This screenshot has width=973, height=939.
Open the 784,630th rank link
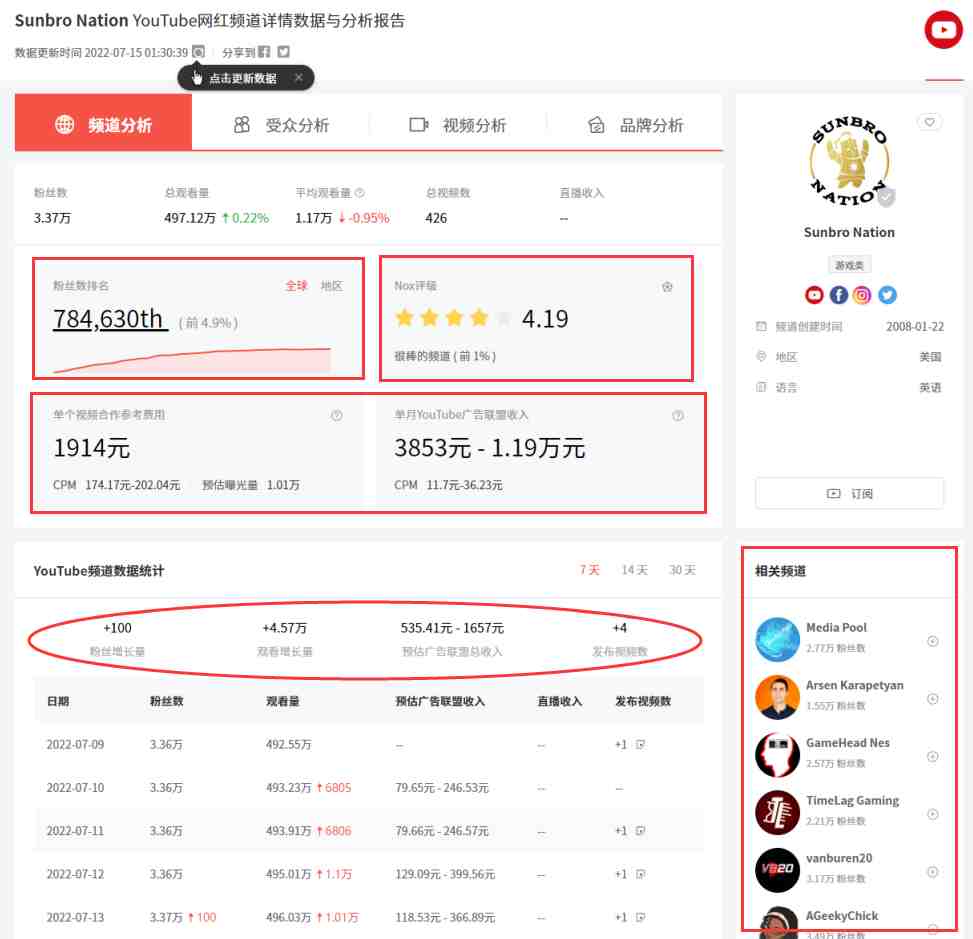110,319
